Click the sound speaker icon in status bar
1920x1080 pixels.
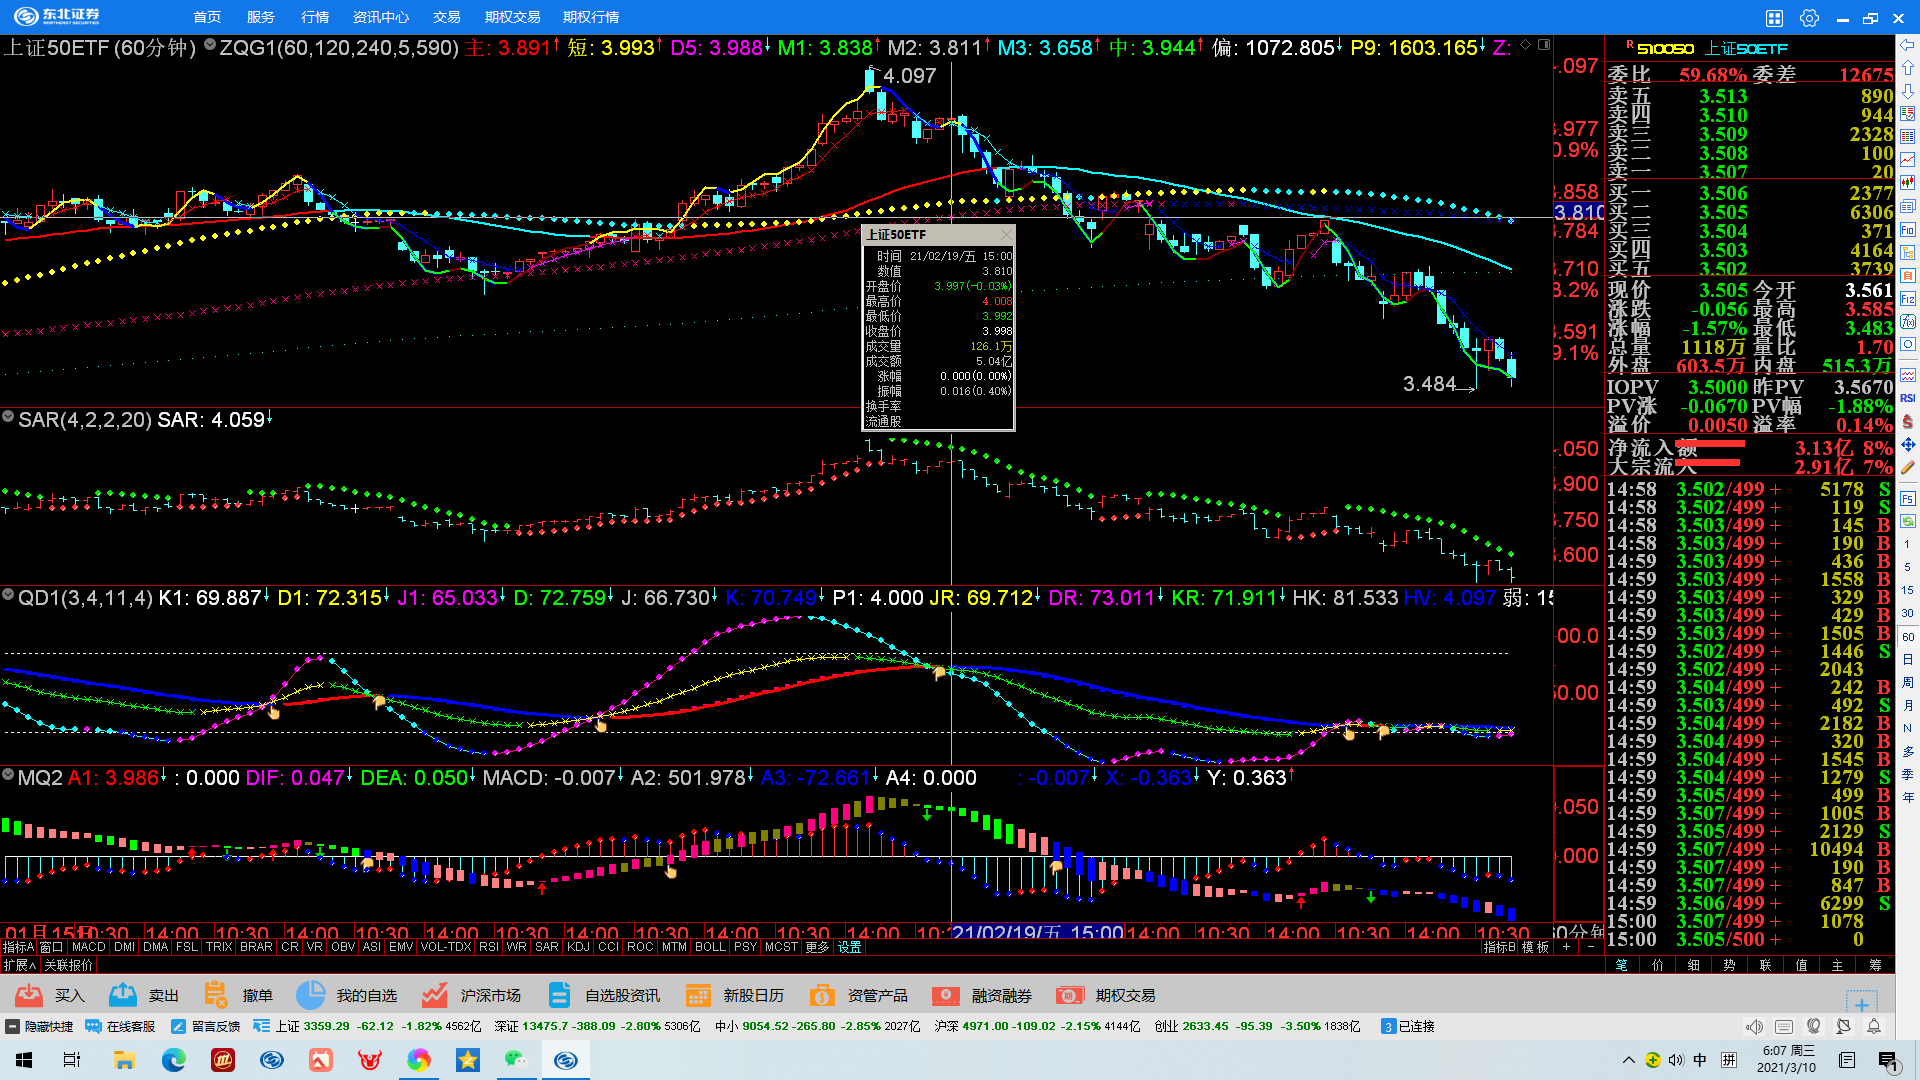[x=1754, y=1027]
